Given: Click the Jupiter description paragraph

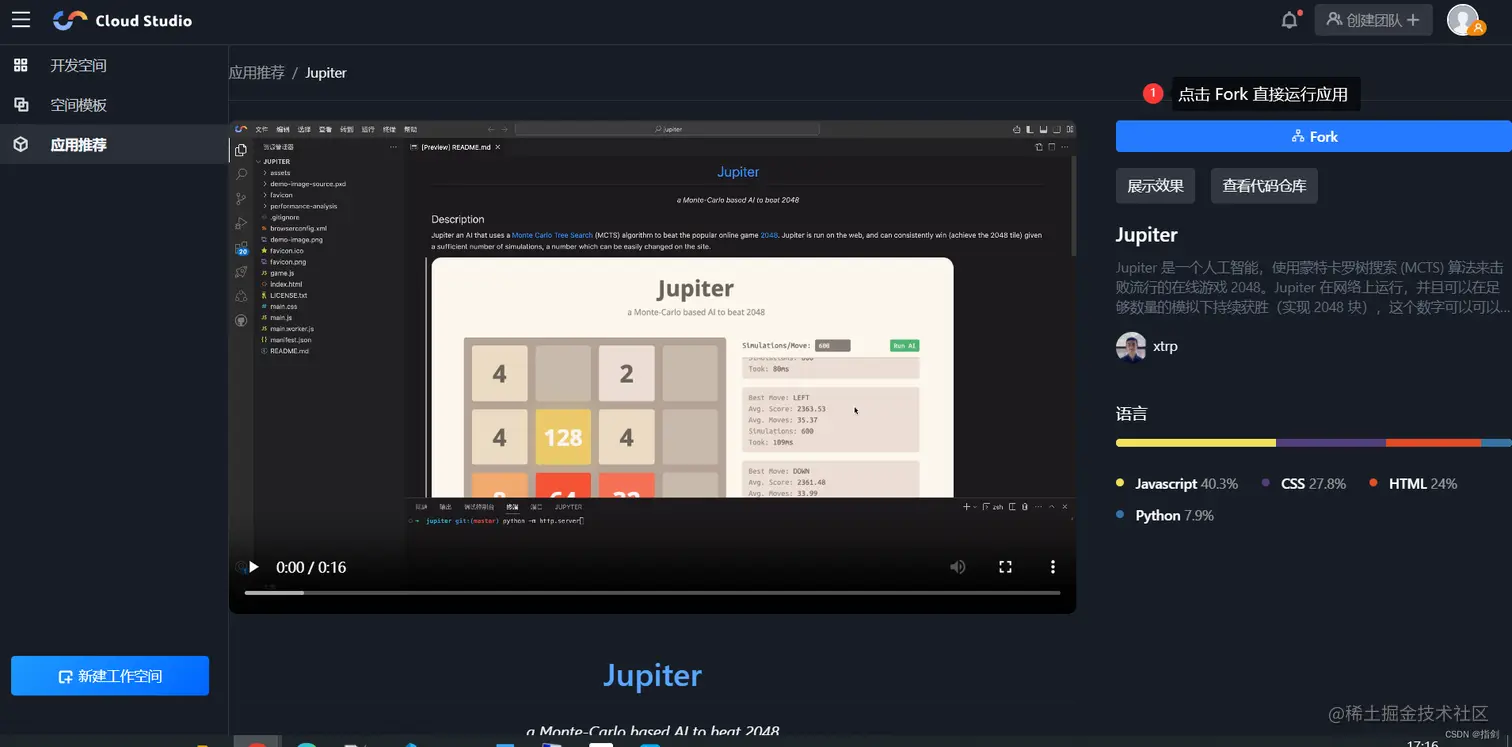Looking at the screenshot, I should click(1313, 288).
